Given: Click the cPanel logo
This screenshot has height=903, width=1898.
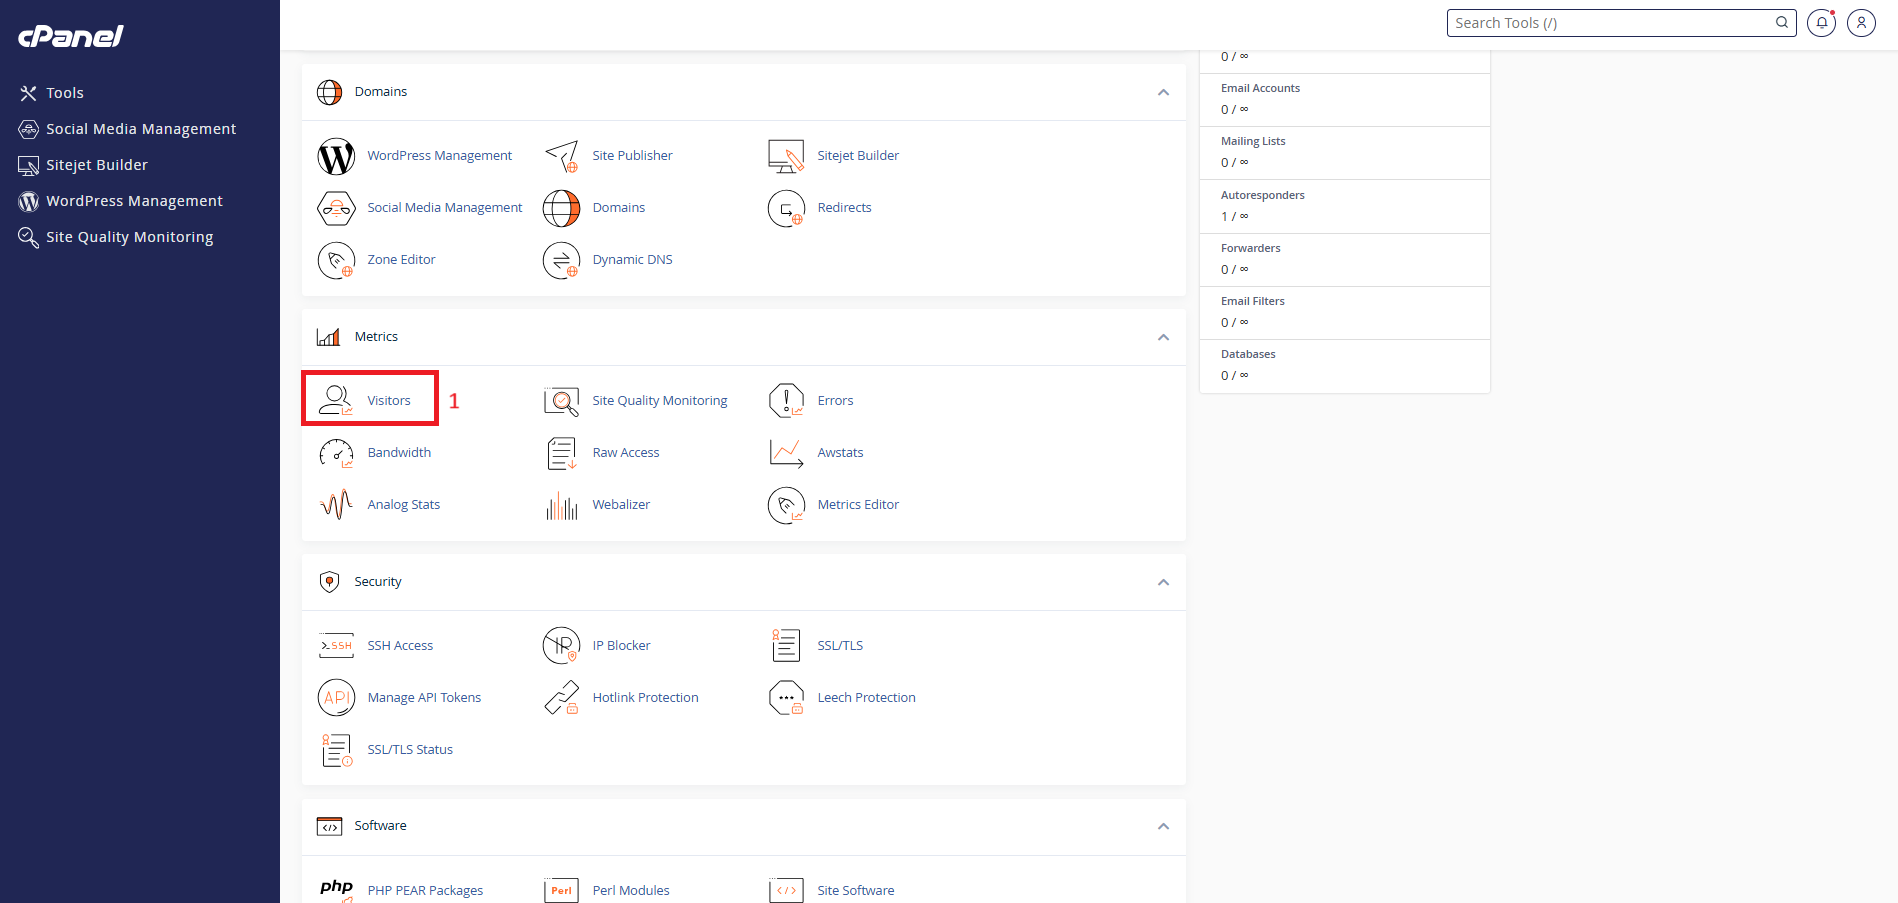Looking at the screenshot, I should pos(70,36).
